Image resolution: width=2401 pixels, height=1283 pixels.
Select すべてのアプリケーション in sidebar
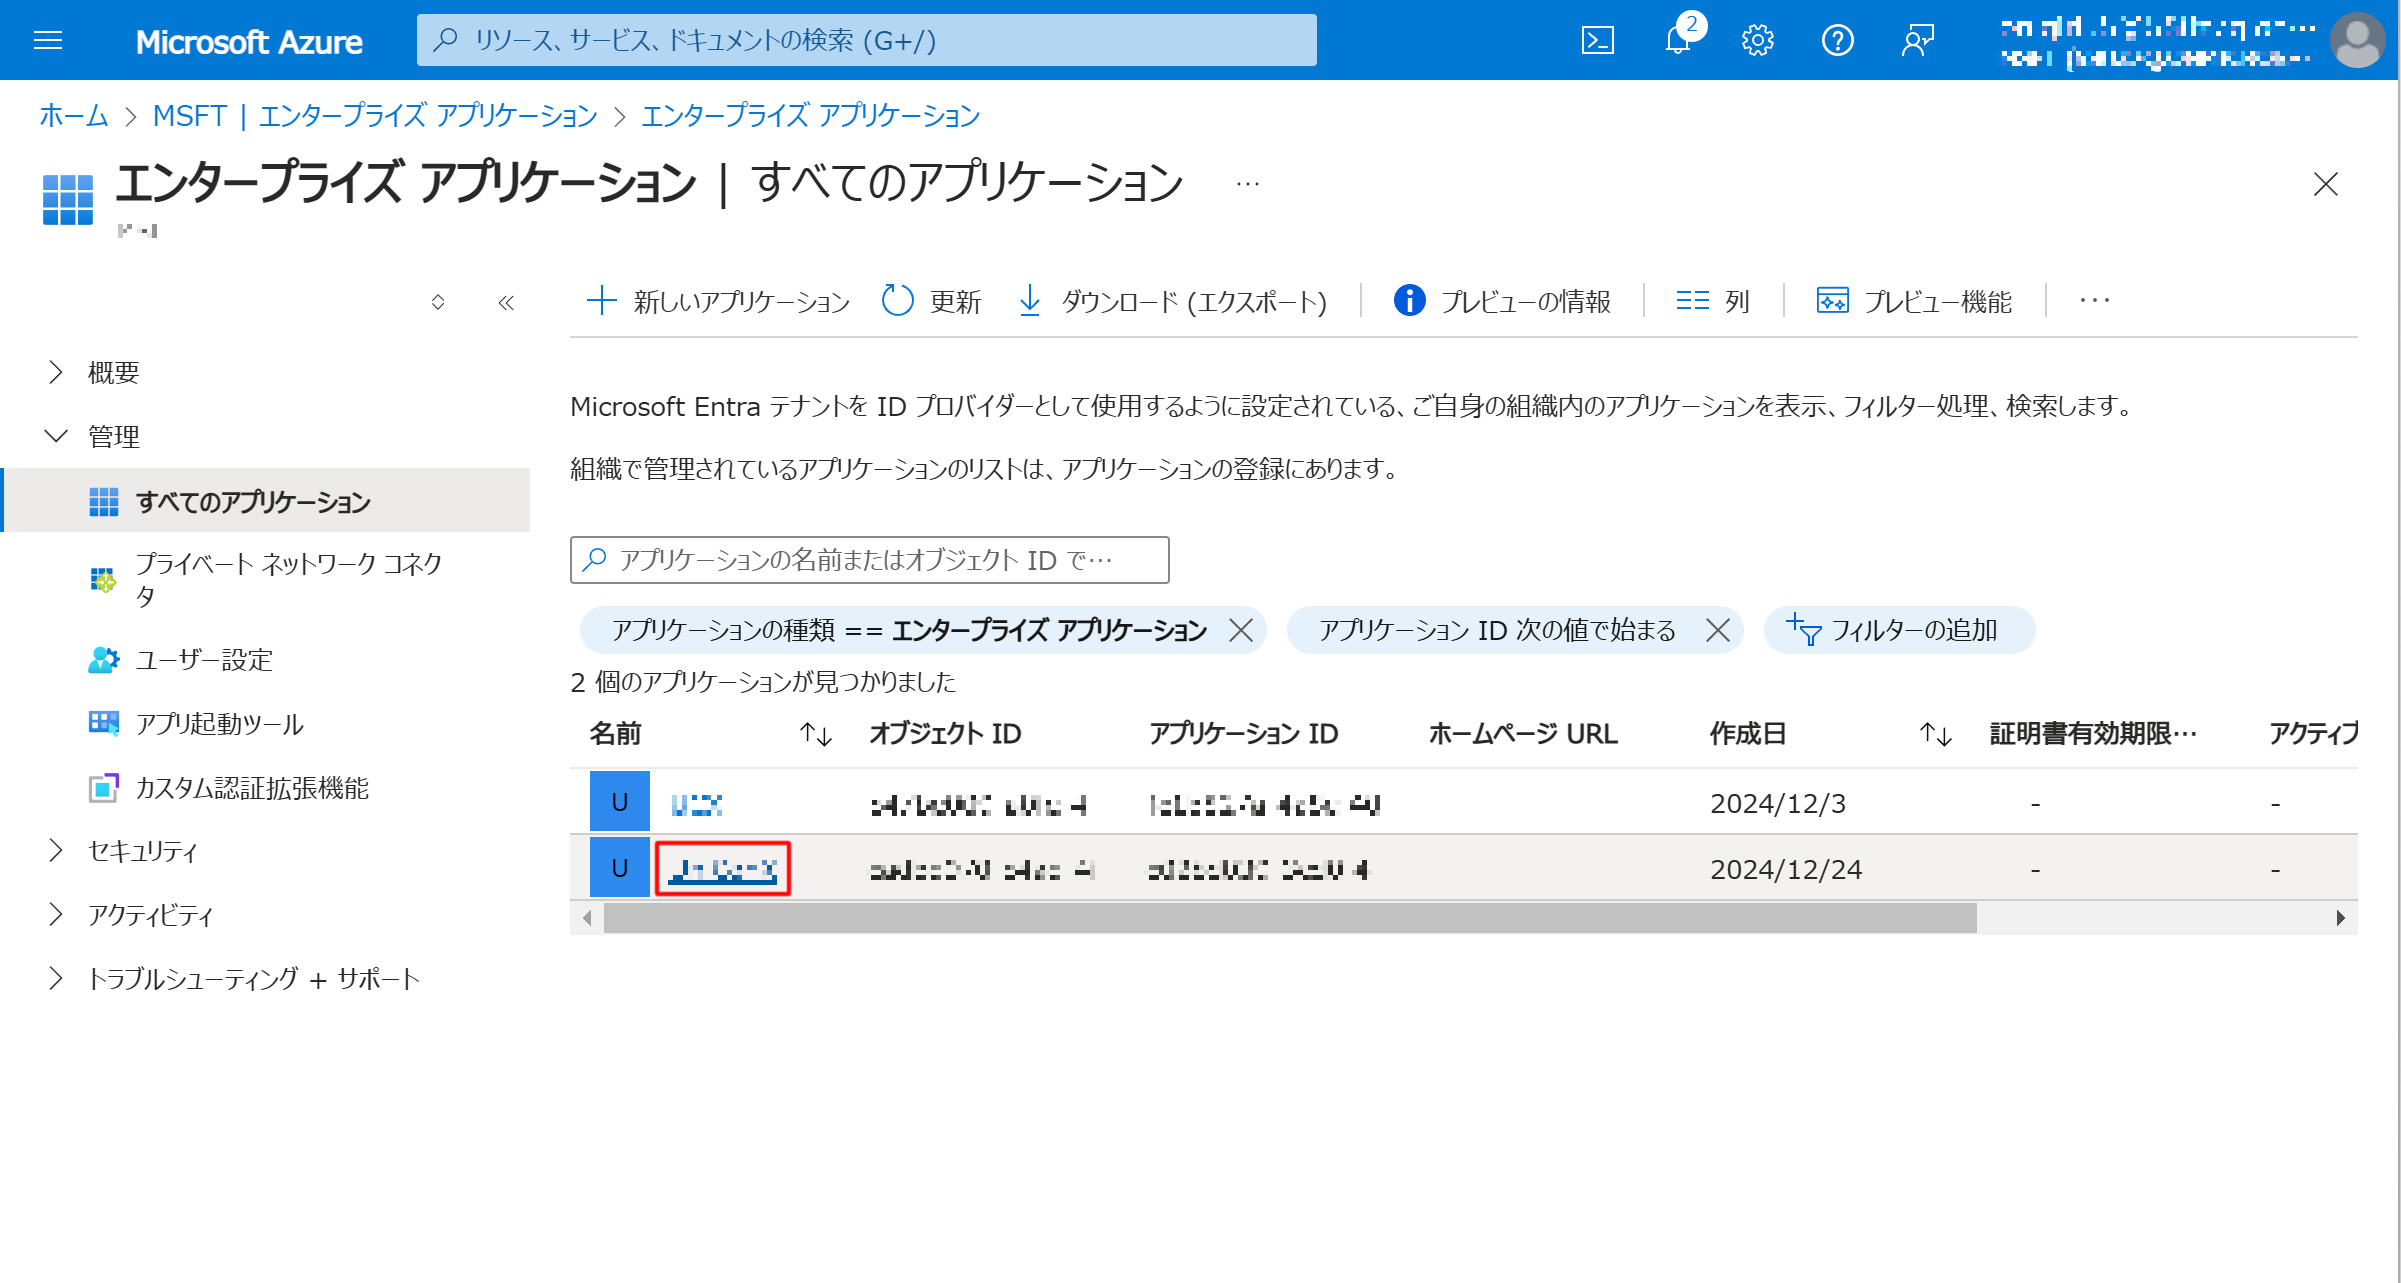click(267, 501)
